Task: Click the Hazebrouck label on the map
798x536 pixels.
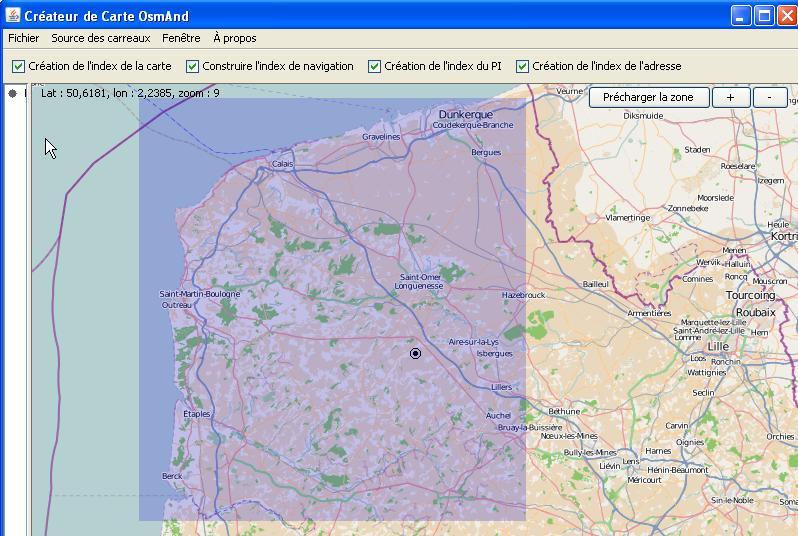Action: tap(524, 295)
